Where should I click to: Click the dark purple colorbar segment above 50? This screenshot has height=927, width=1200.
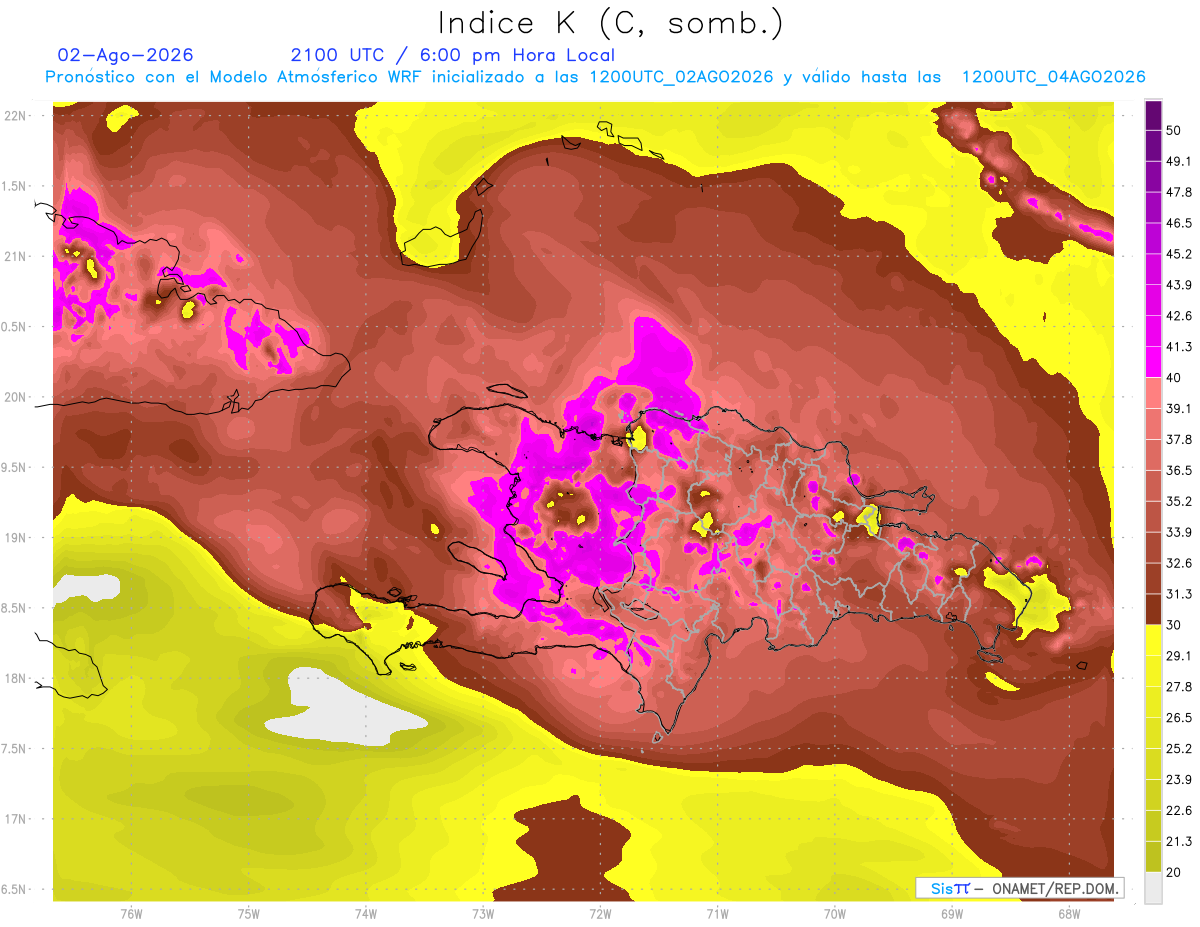1153,115
